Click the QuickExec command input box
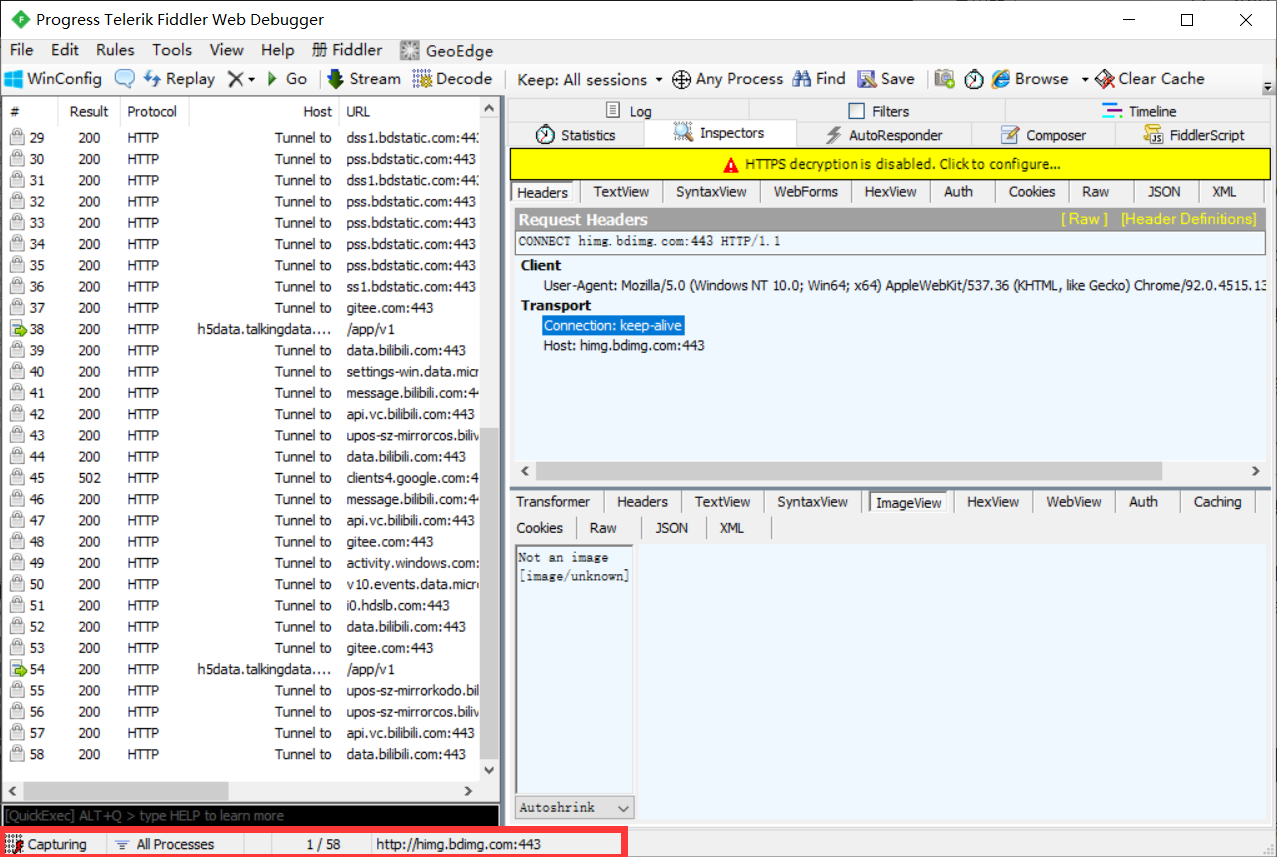 point(250,816)
